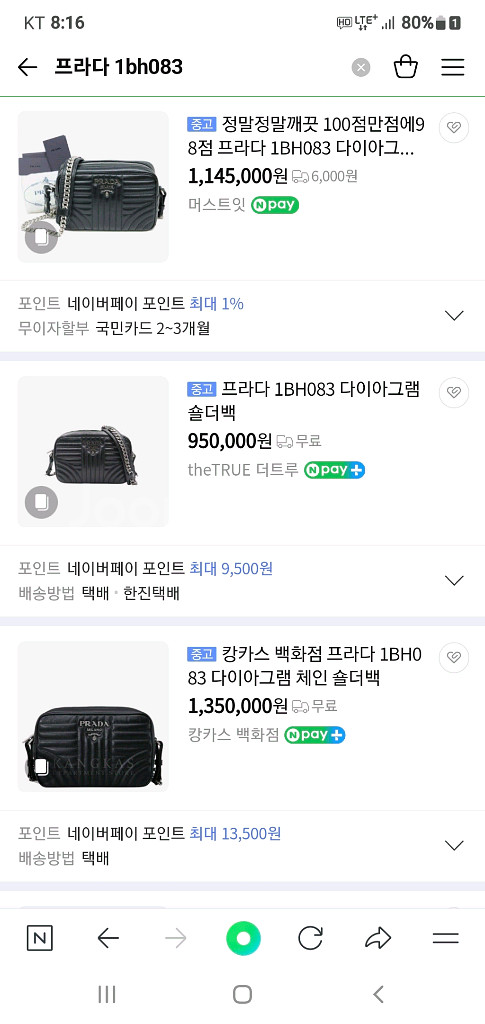The height and width of the screenshot is (1024, 485).
Task: Go back with the browser back arrow
Action: pos(108,938)
